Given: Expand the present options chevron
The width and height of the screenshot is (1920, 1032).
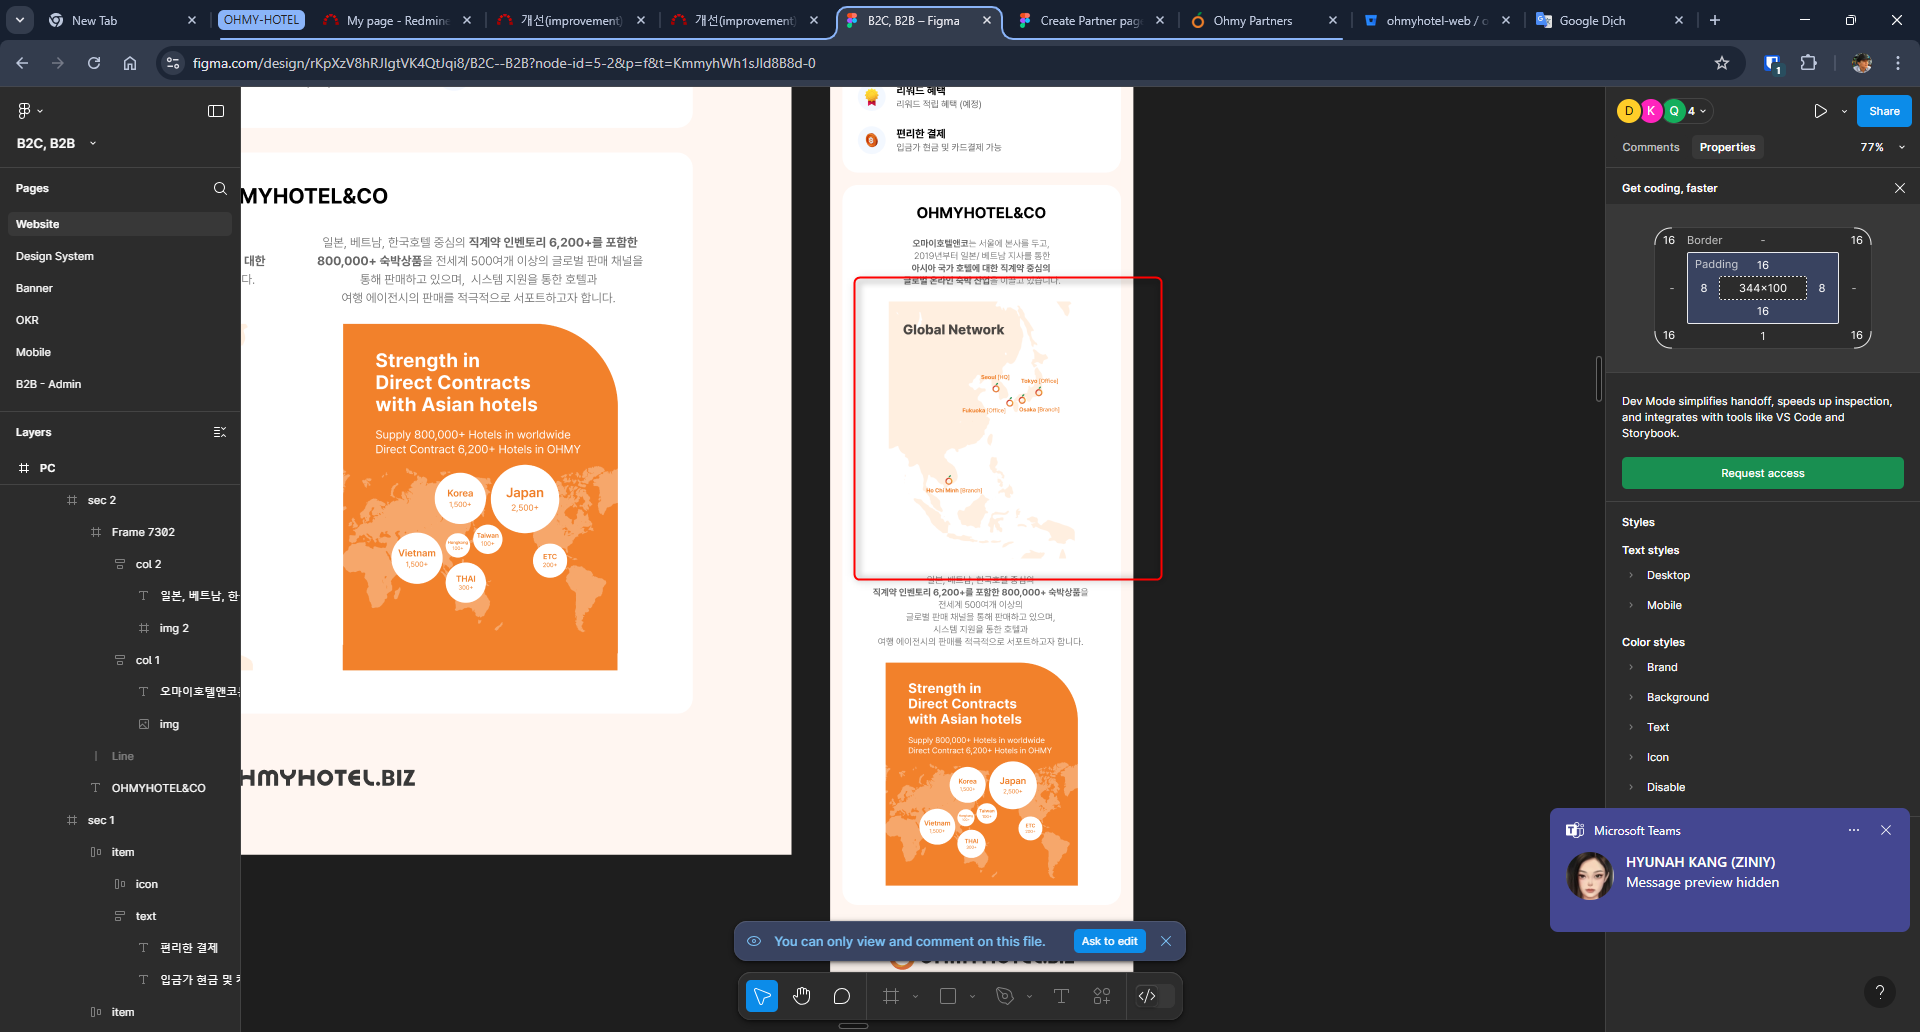Looking at the screenshot, I should (x=1844, y=111).
